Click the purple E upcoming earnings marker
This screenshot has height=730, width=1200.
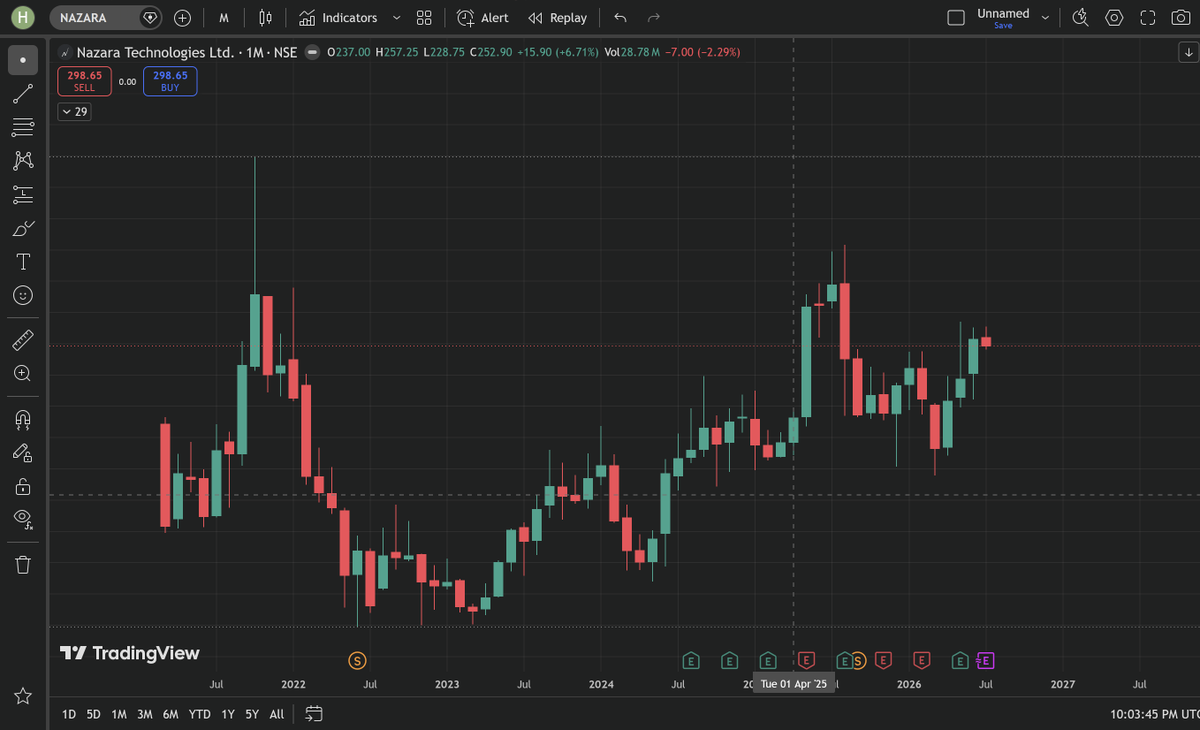coord(985,660)
